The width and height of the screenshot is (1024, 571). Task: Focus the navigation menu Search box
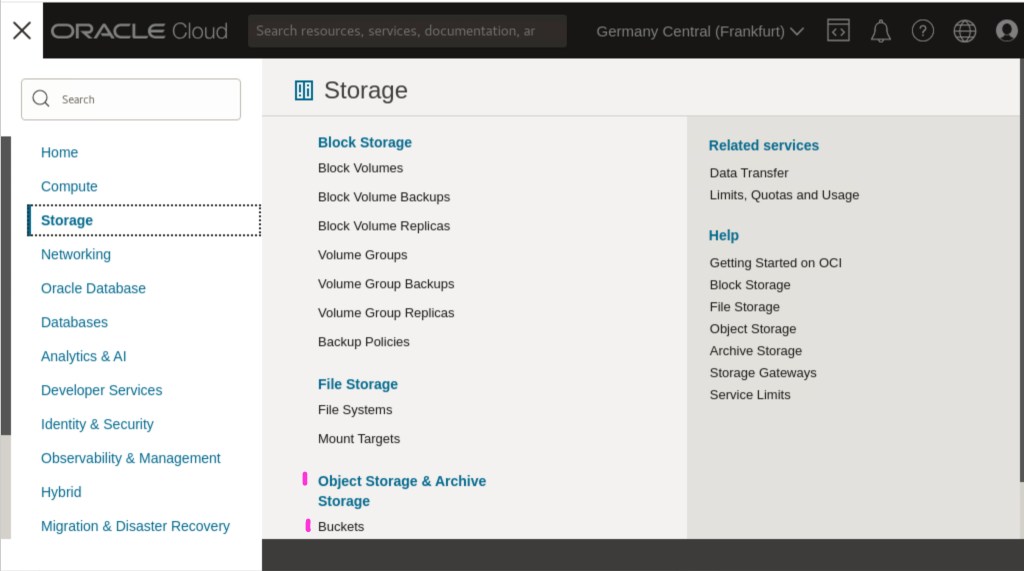coord(131,99)
